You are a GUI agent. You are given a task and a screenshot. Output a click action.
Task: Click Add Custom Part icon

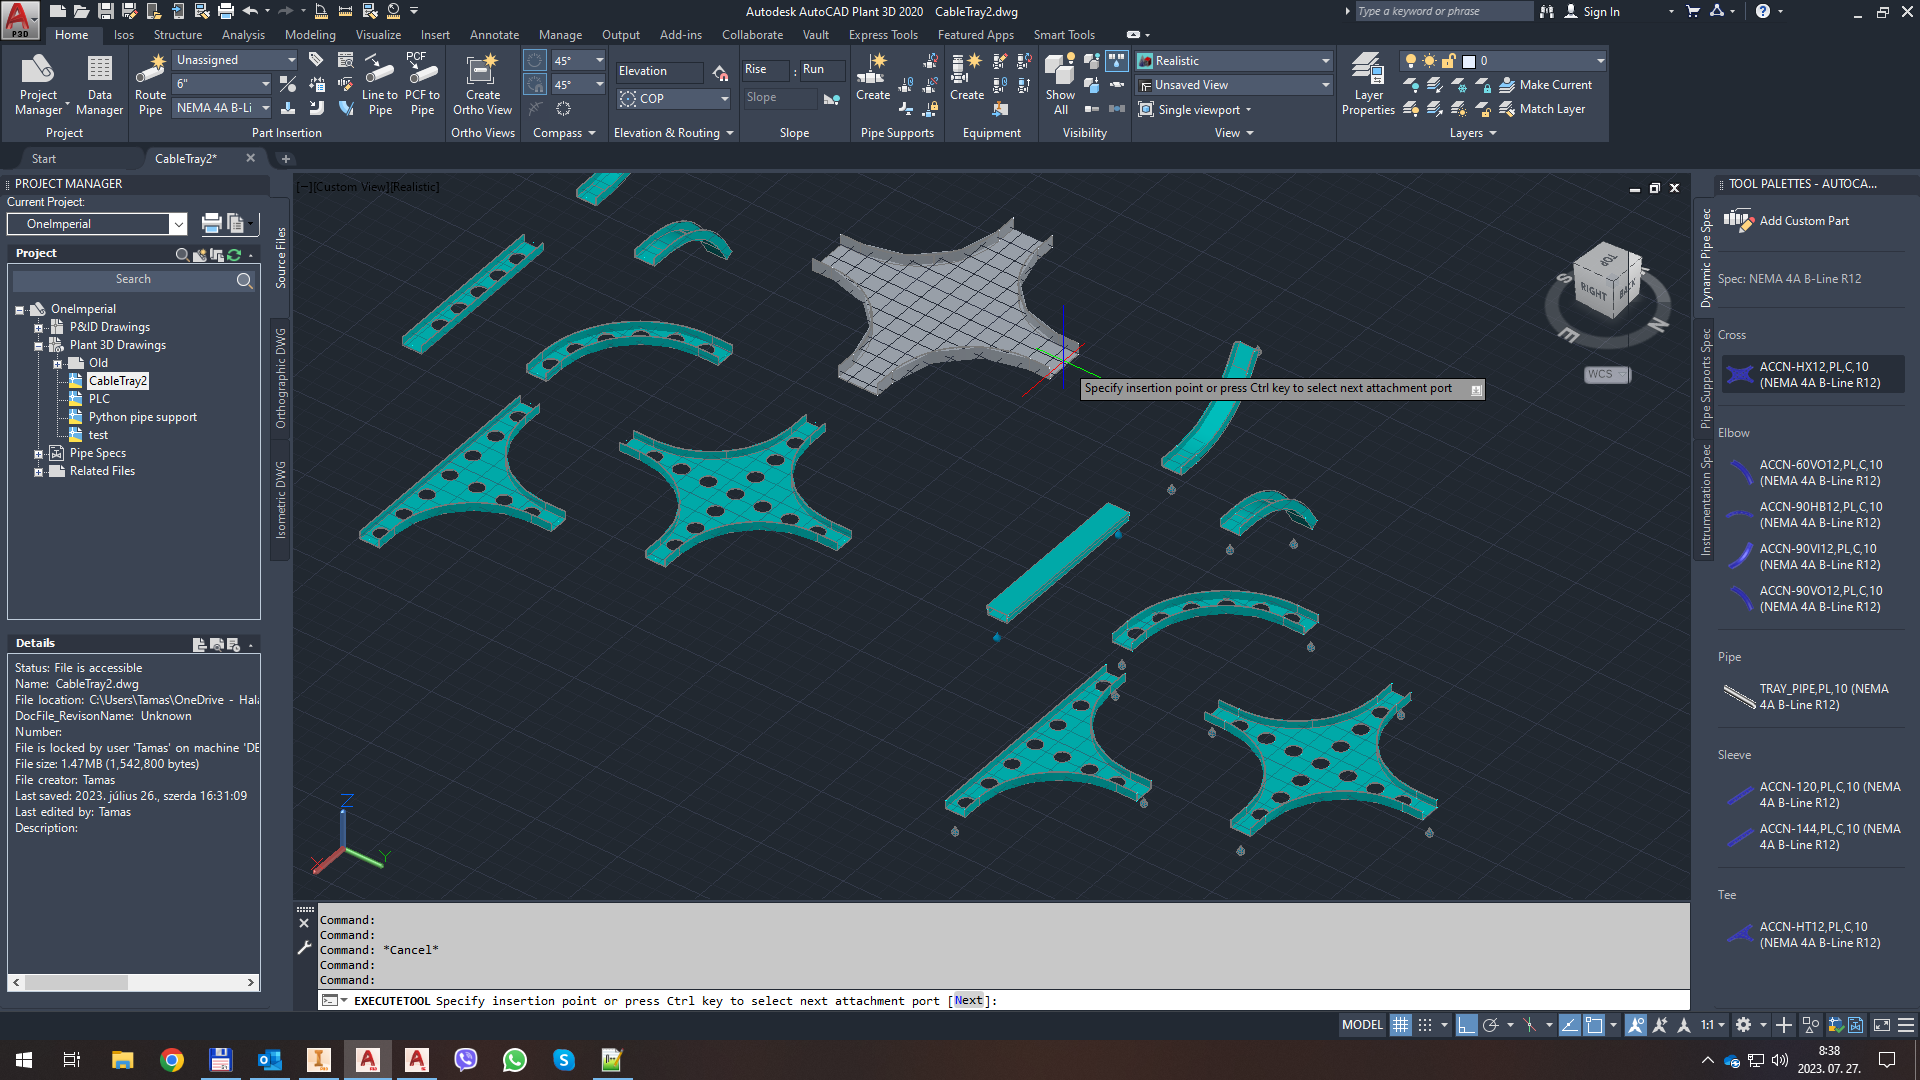[1739, 220]
